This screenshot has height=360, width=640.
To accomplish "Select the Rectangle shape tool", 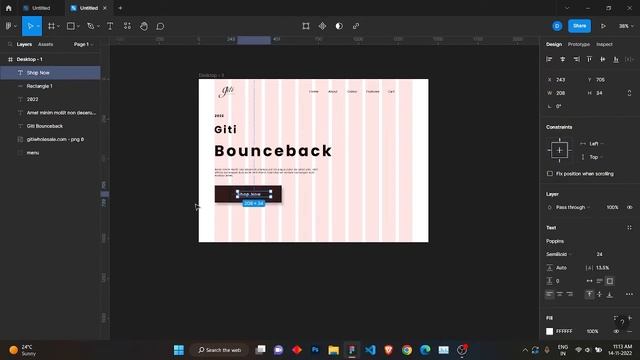I will tap(71, 26).
